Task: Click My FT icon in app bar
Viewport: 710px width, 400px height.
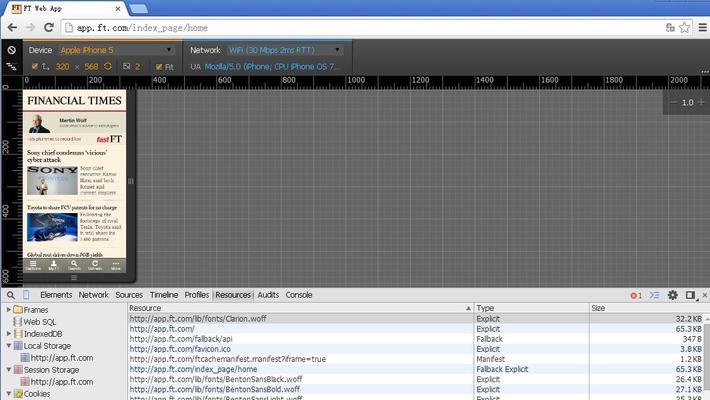Action: [53, 265]
